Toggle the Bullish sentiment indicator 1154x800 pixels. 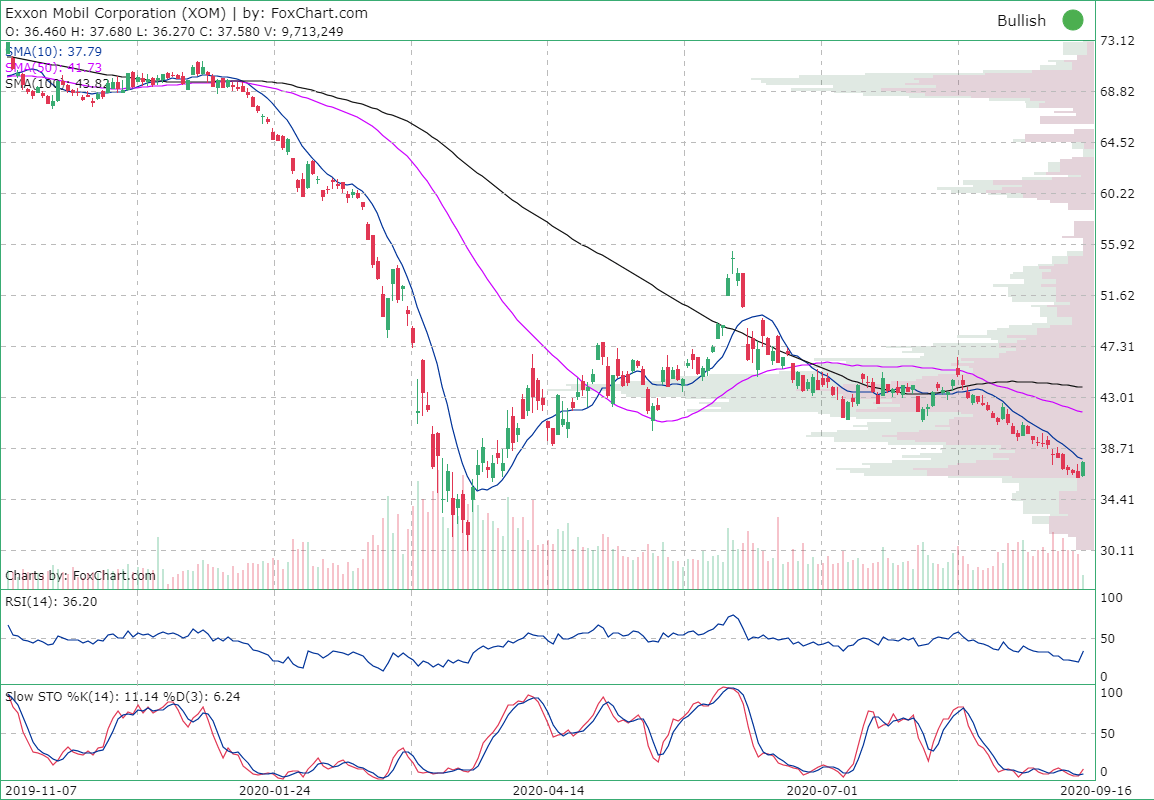coord(1022,20)
